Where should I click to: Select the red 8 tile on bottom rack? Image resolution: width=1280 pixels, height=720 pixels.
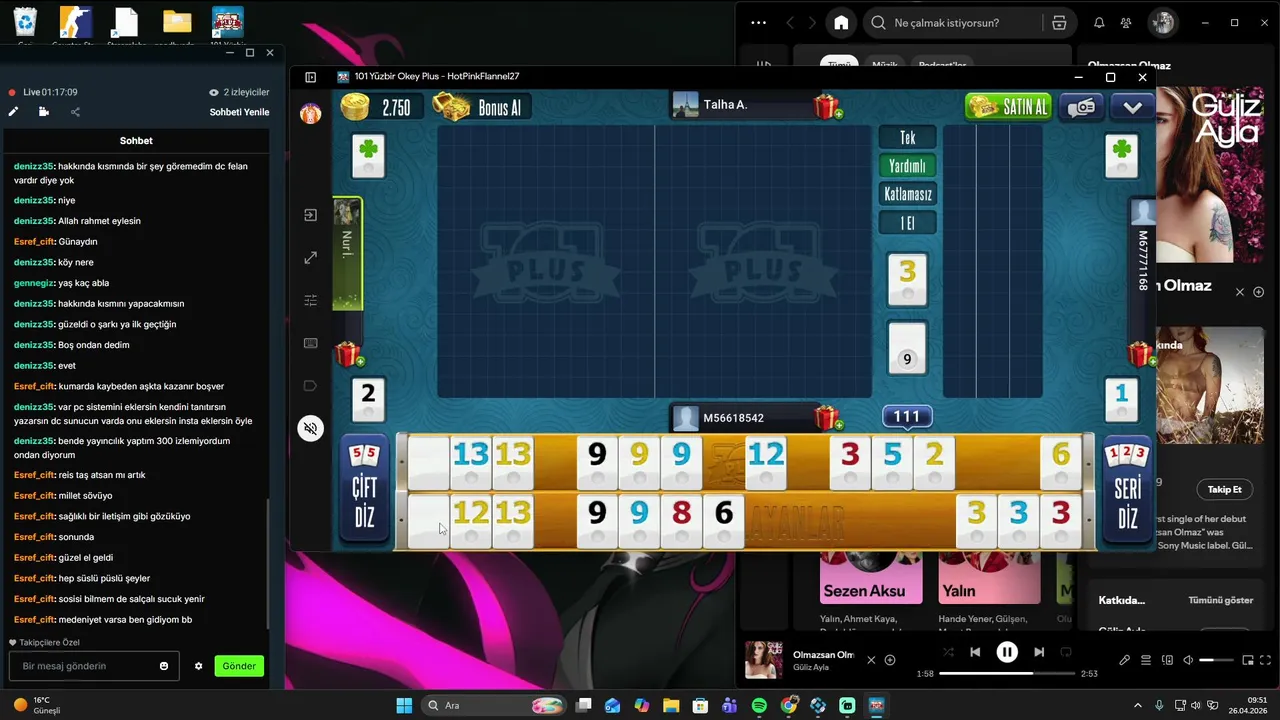681,521
